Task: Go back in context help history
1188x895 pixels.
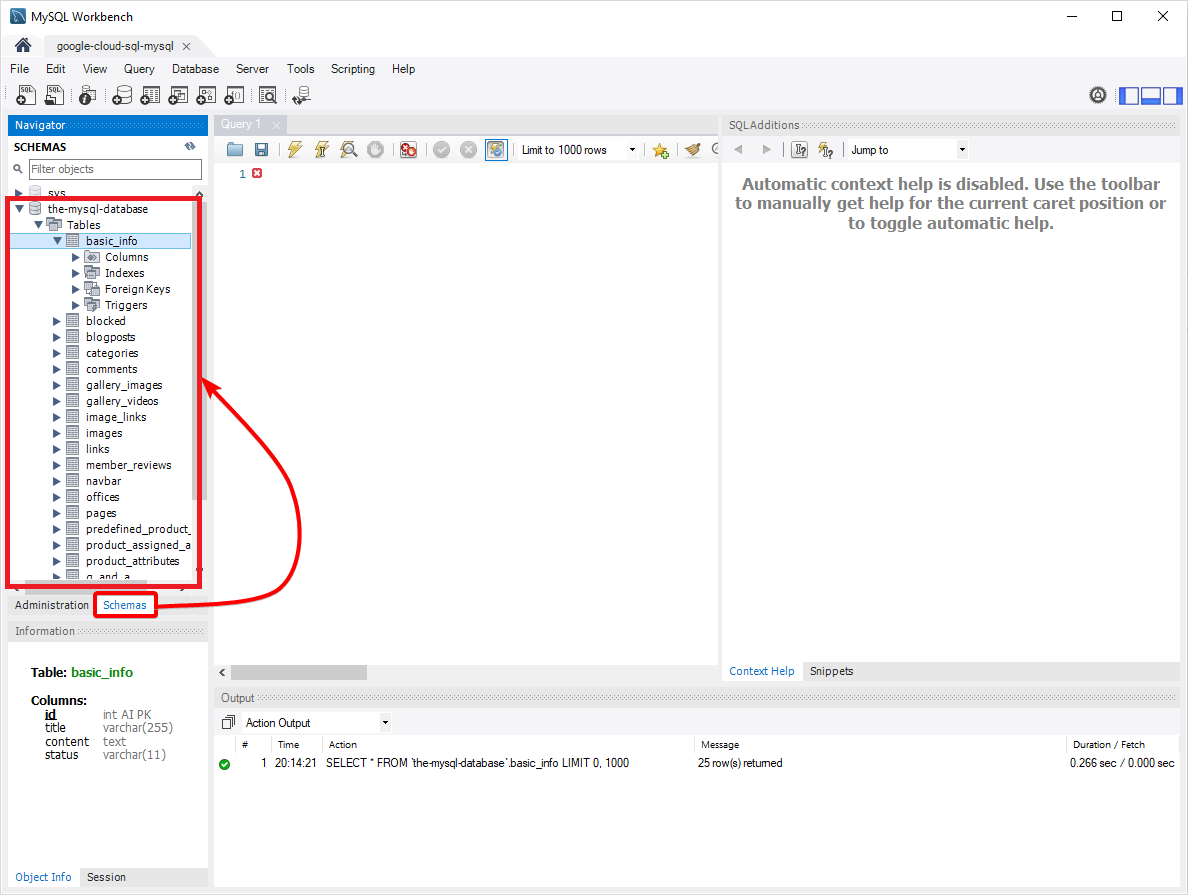Action: [738, 149]
